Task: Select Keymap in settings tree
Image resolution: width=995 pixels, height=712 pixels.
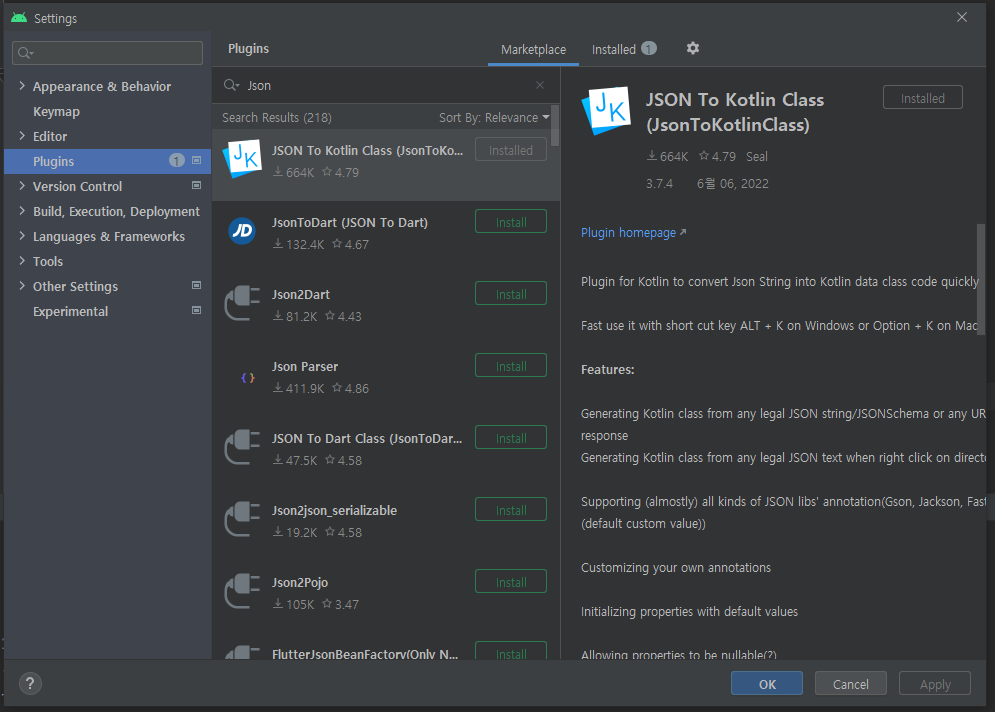Action: pyautogui.click(x=56, y=111)
